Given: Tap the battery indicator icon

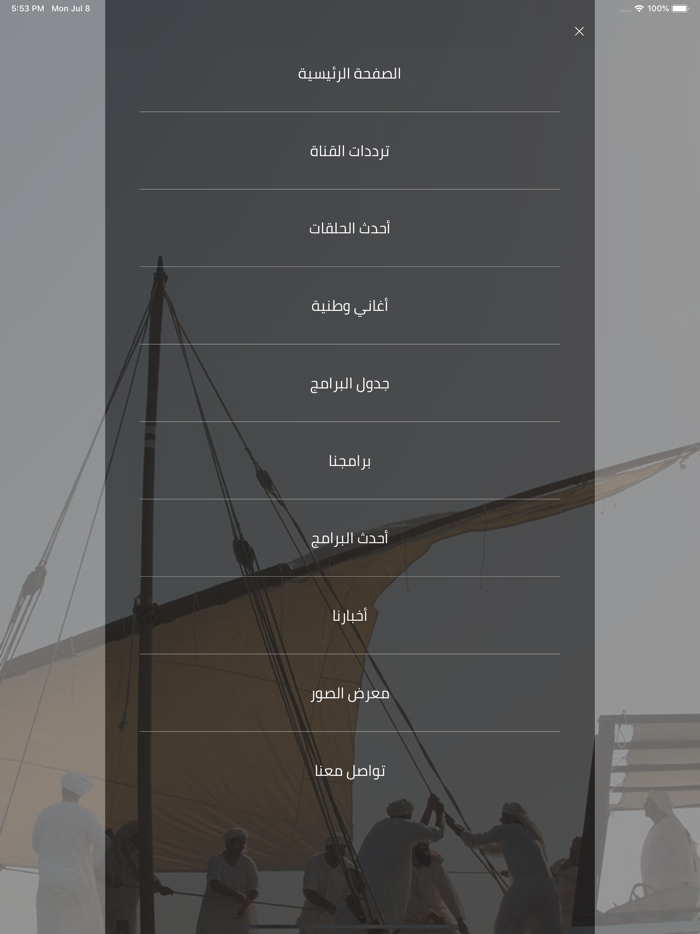Looking at the screenshot, I should pos(681,8).
